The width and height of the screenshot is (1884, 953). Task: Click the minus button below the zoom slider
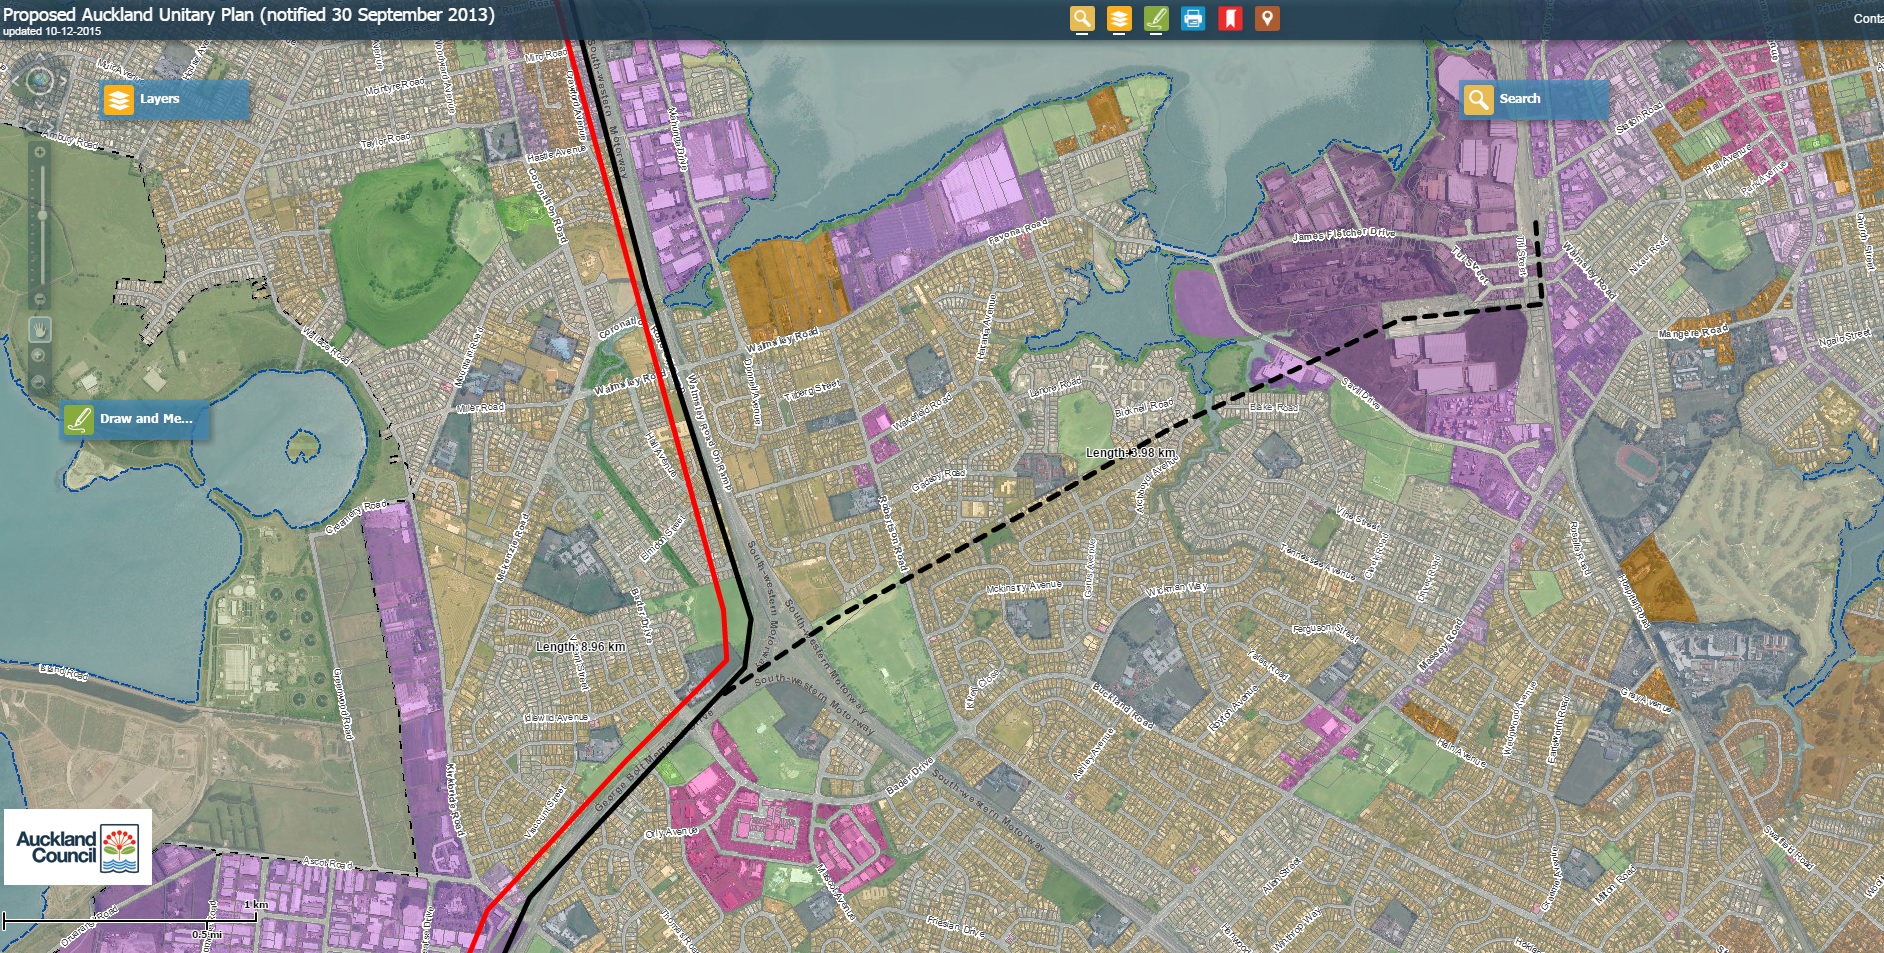(x=40, y=299)
